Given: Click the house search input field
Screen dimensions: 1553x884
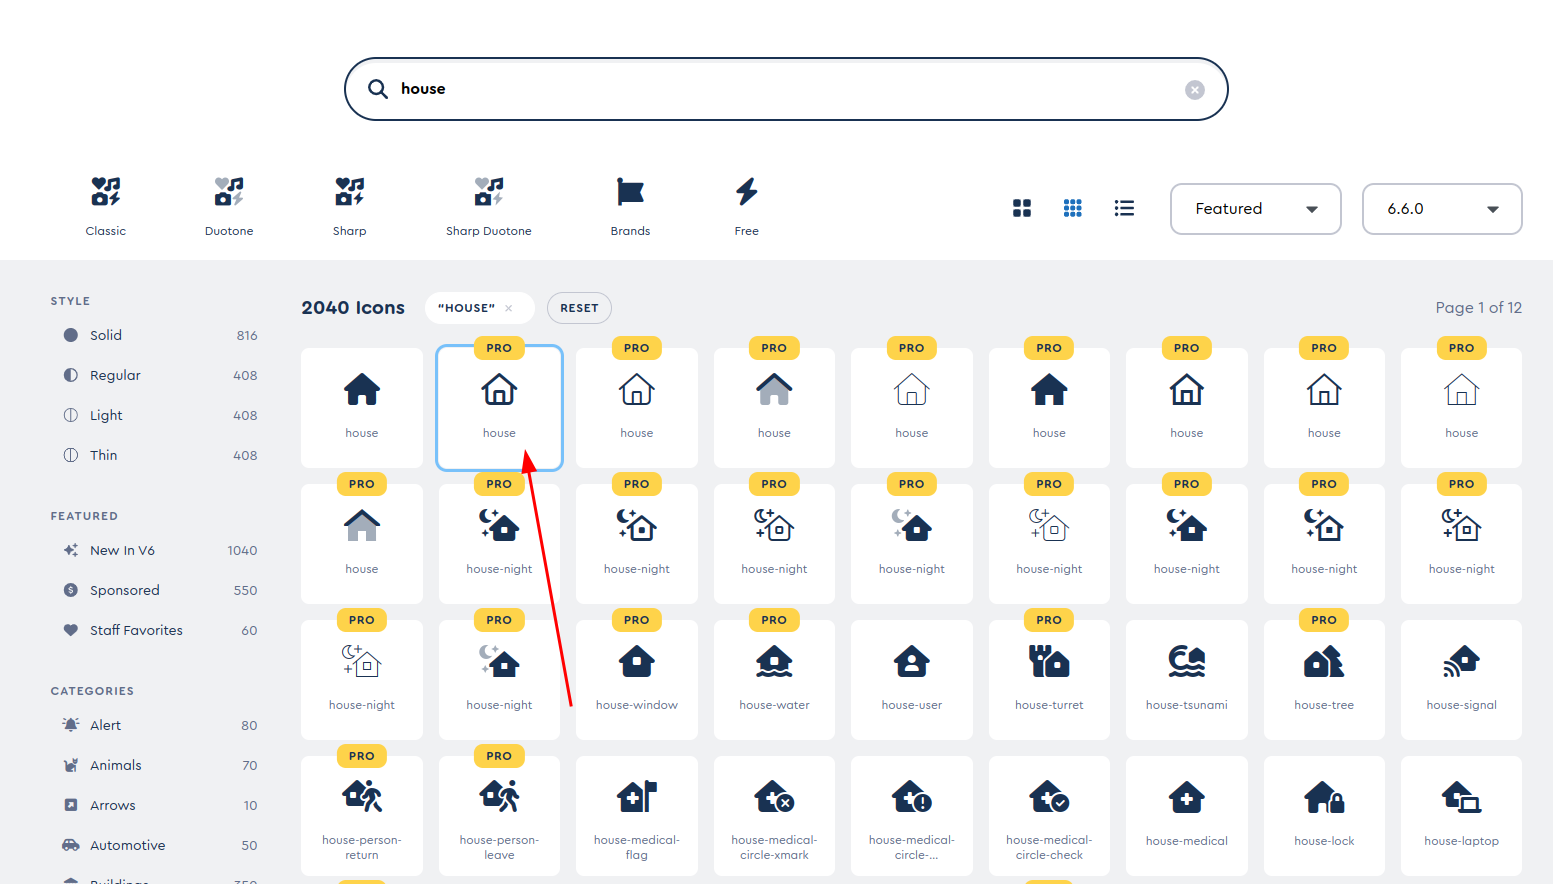Looking at the screenshot, I should (x=785, y=89).
